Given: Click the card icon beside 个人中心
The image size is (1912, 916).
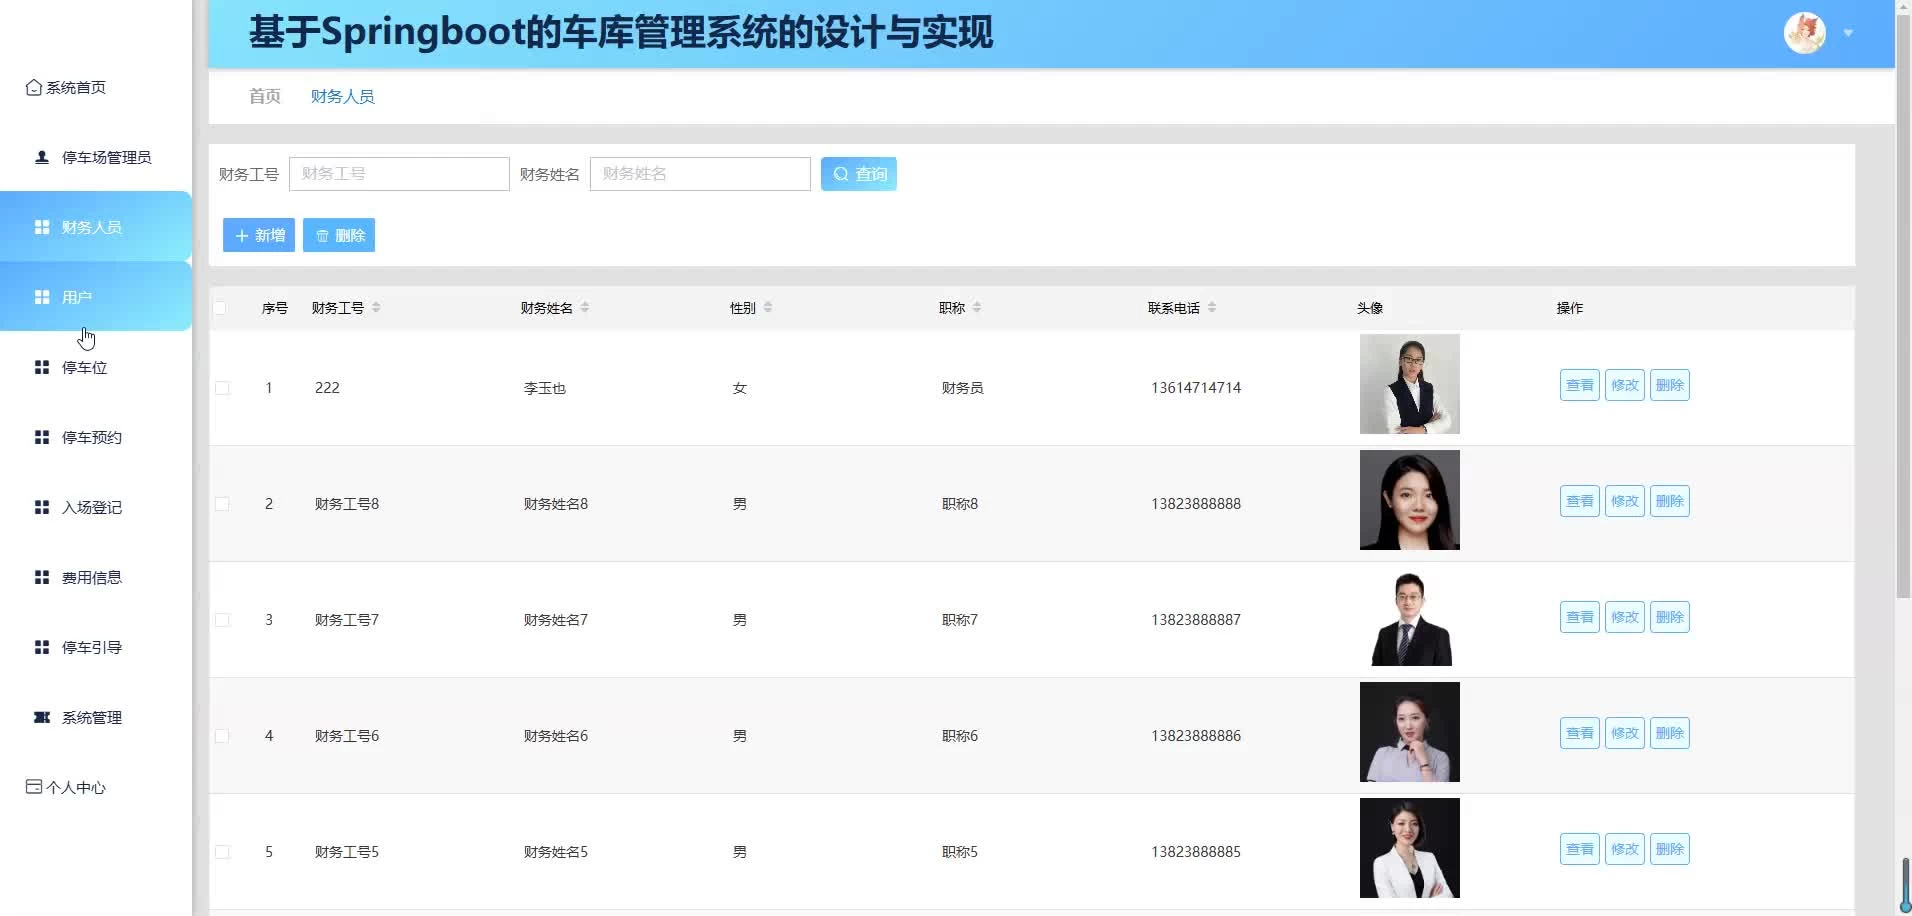Looking at the screenshot, I should click(x=33, y=787).
